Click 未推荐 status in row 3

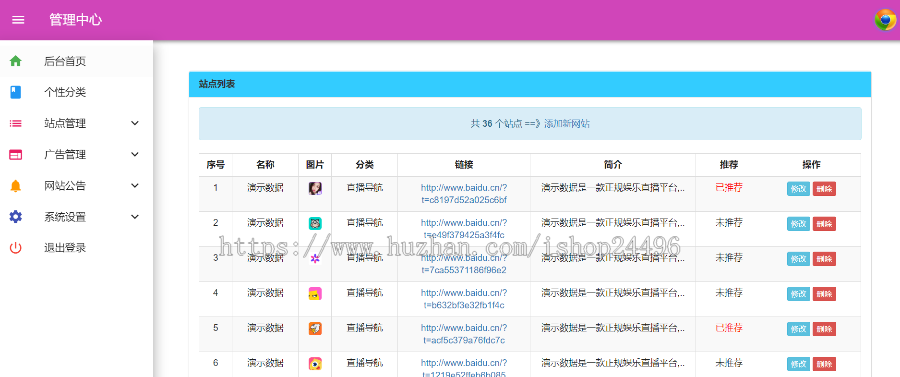click(x=728, y=257)
